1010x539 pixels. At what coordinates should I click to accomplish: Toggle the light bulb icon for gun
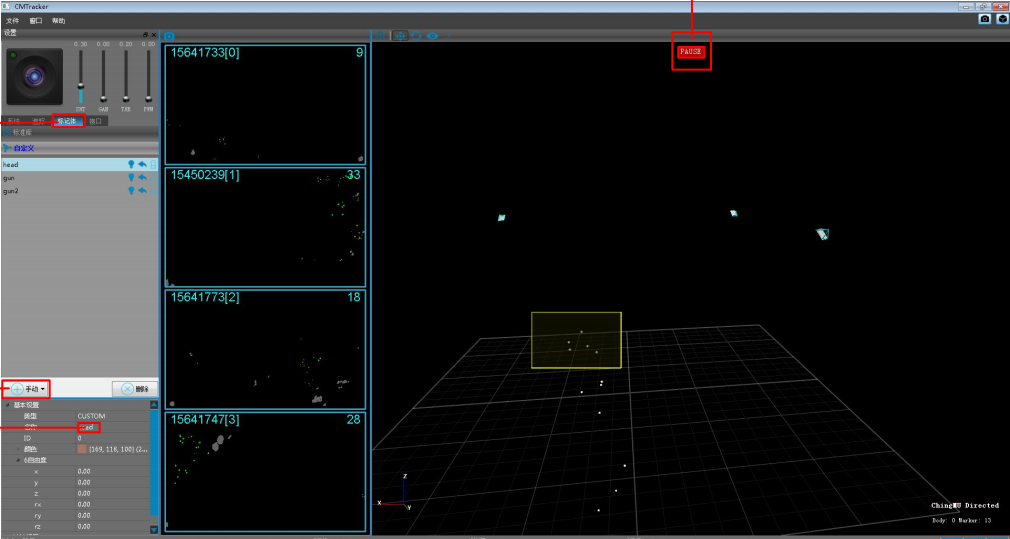tap(131, 177)
